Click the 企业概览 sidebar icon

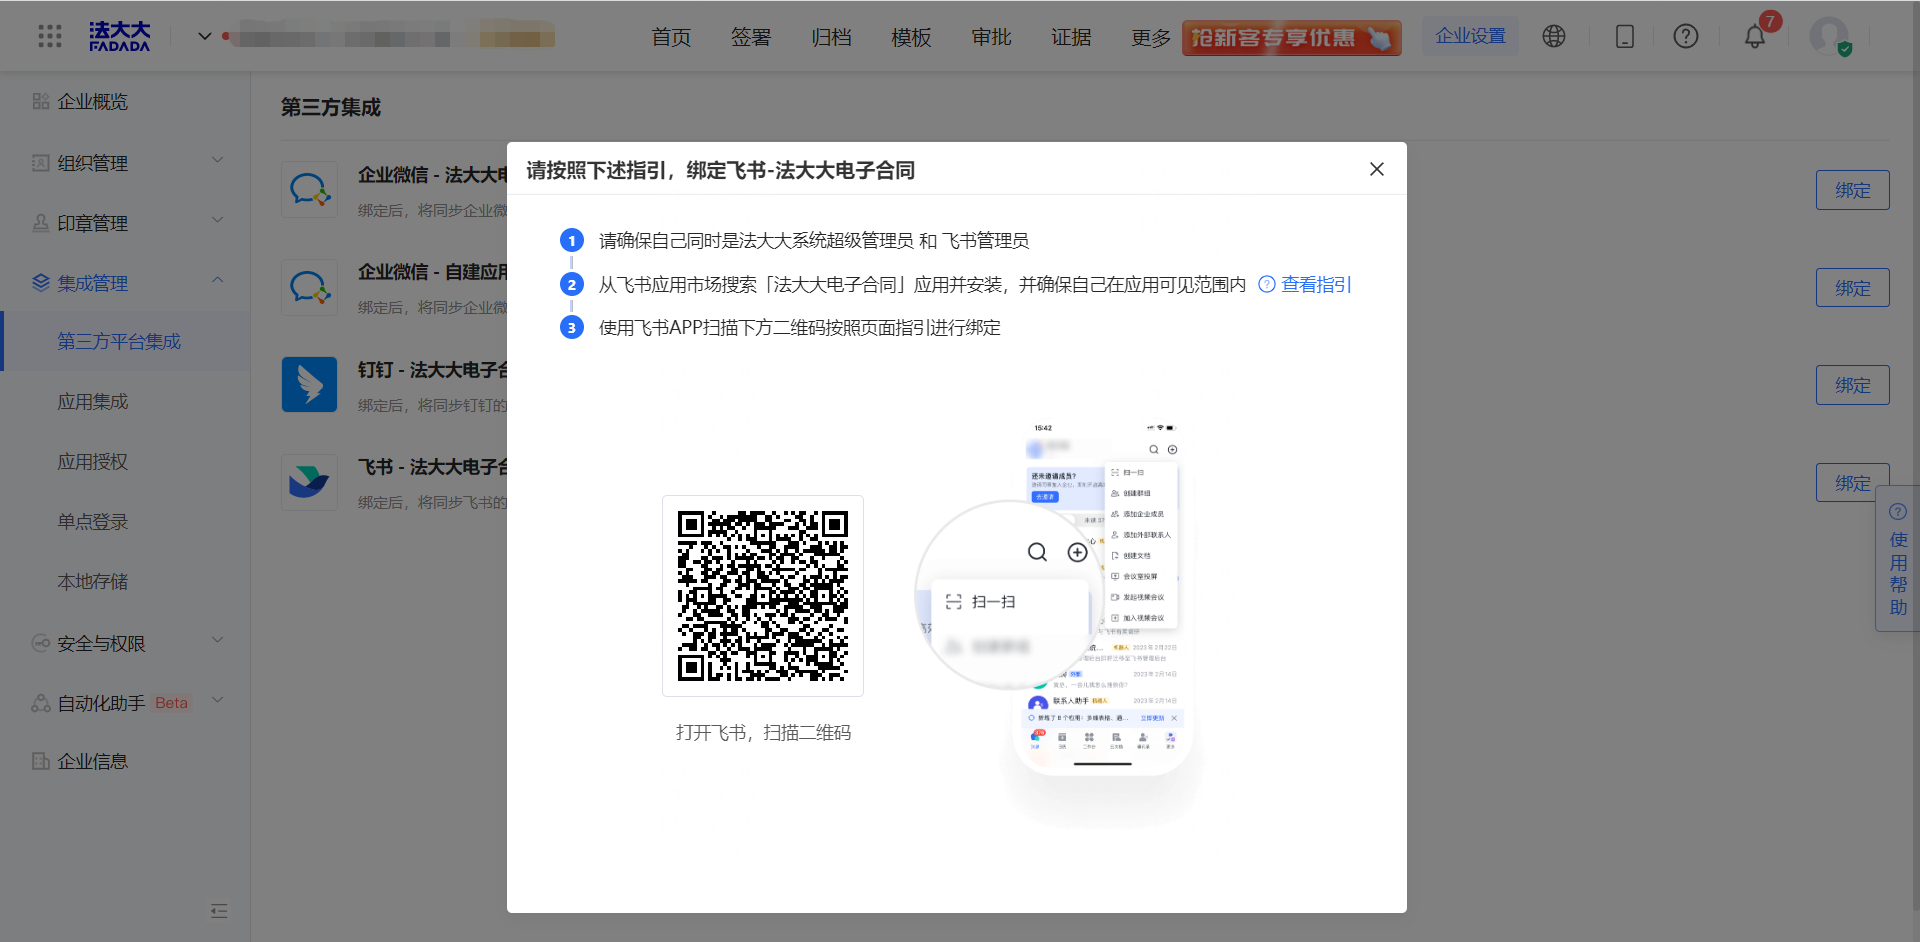(x=41, y=101)
